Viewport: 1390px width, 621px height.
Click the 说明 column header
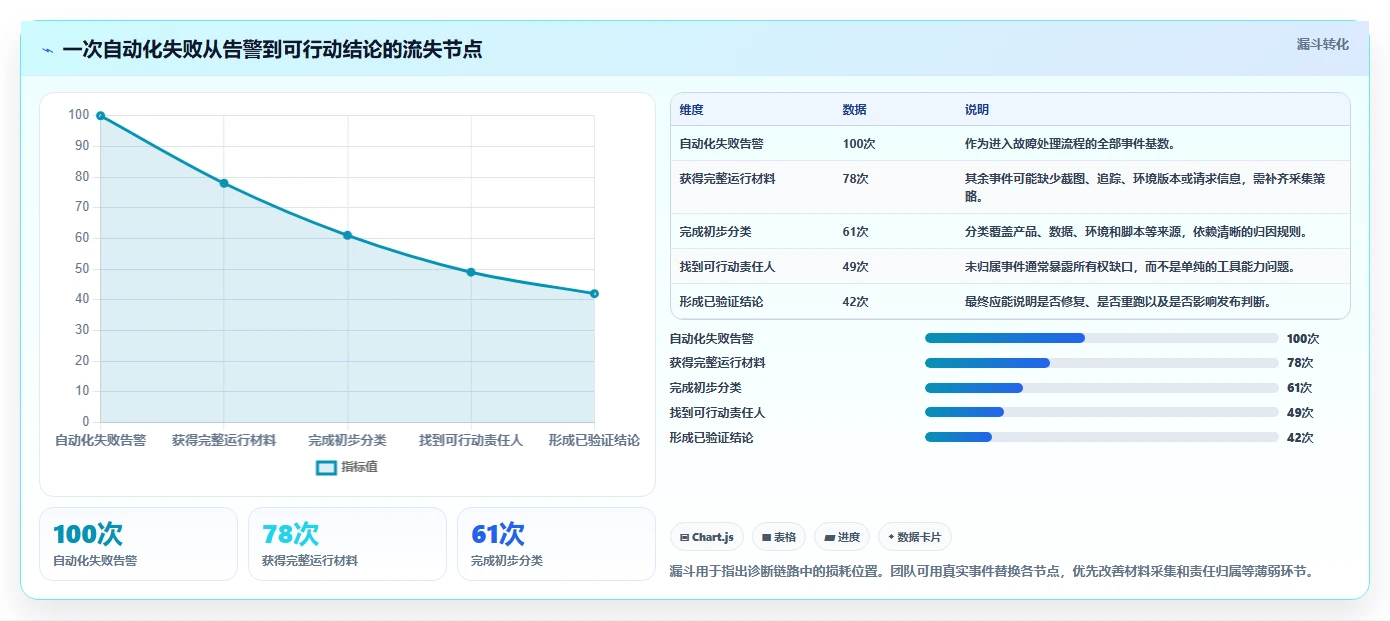(x=977, y=110)
